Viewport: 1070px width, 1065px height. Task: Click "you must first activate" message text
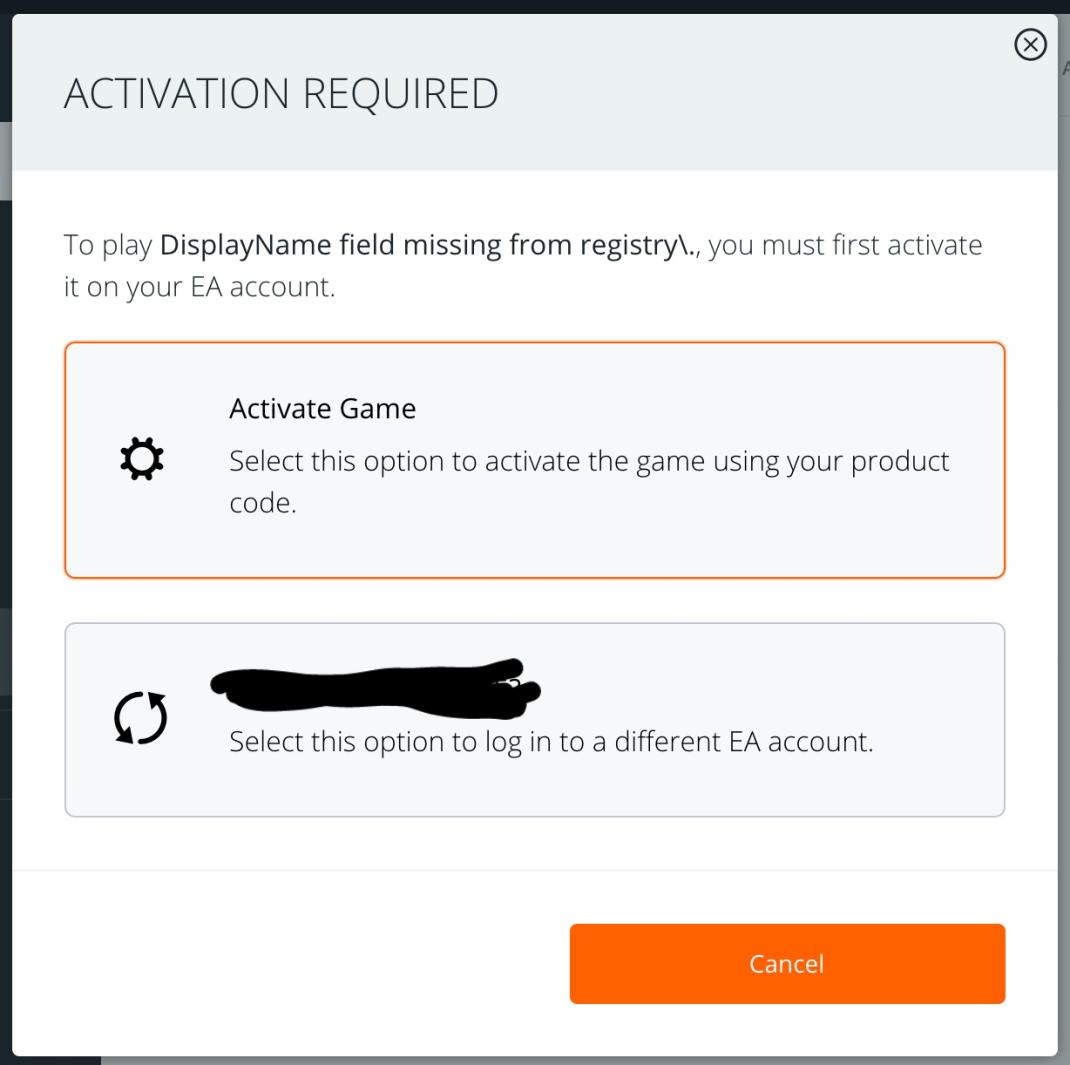click(x=845, y=246)
